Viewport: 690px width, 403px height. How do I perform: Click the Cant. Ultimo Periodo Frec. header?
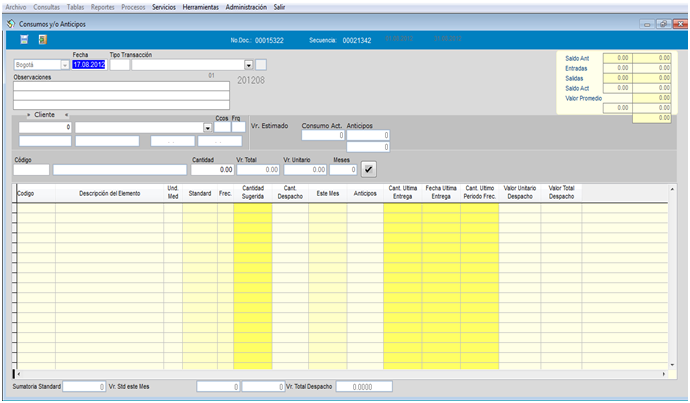[x=480, y=193]
